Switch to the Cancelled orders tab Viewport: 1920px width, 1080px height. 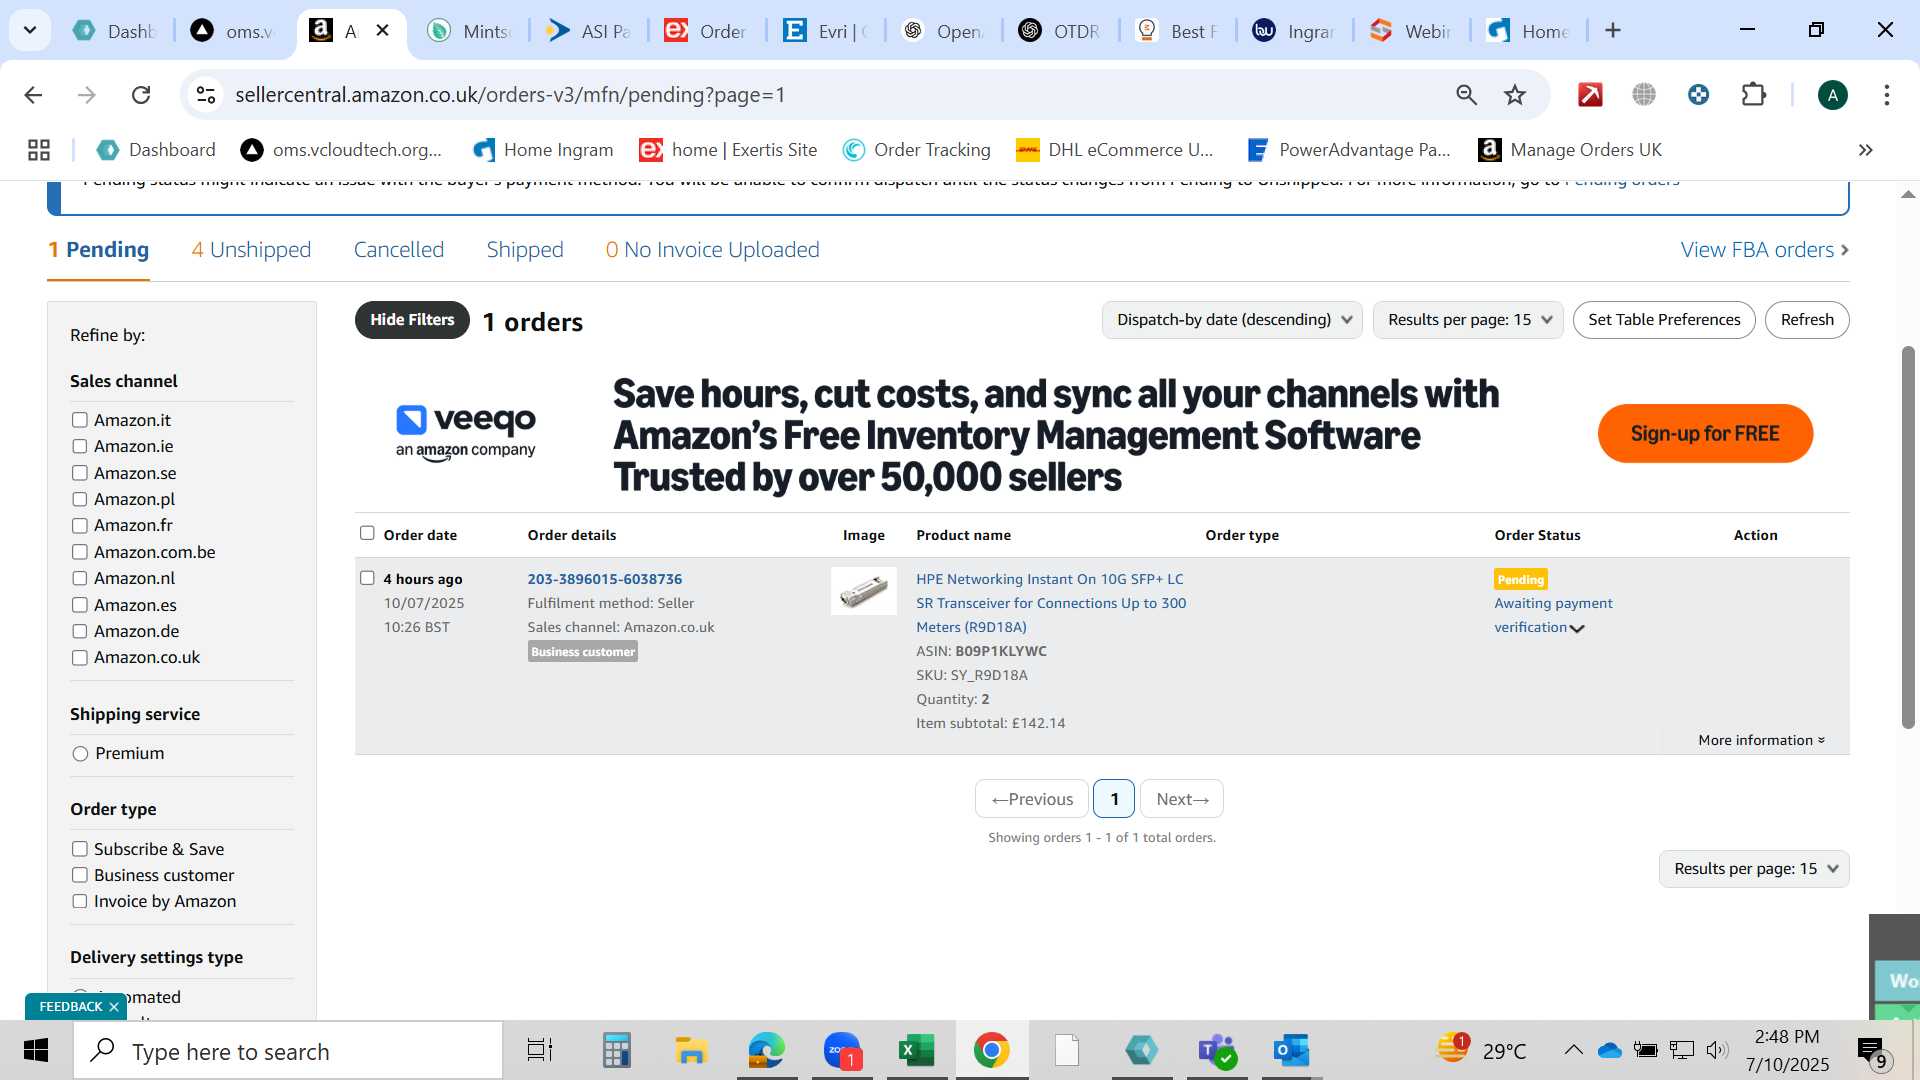click(x=399, y=250)
